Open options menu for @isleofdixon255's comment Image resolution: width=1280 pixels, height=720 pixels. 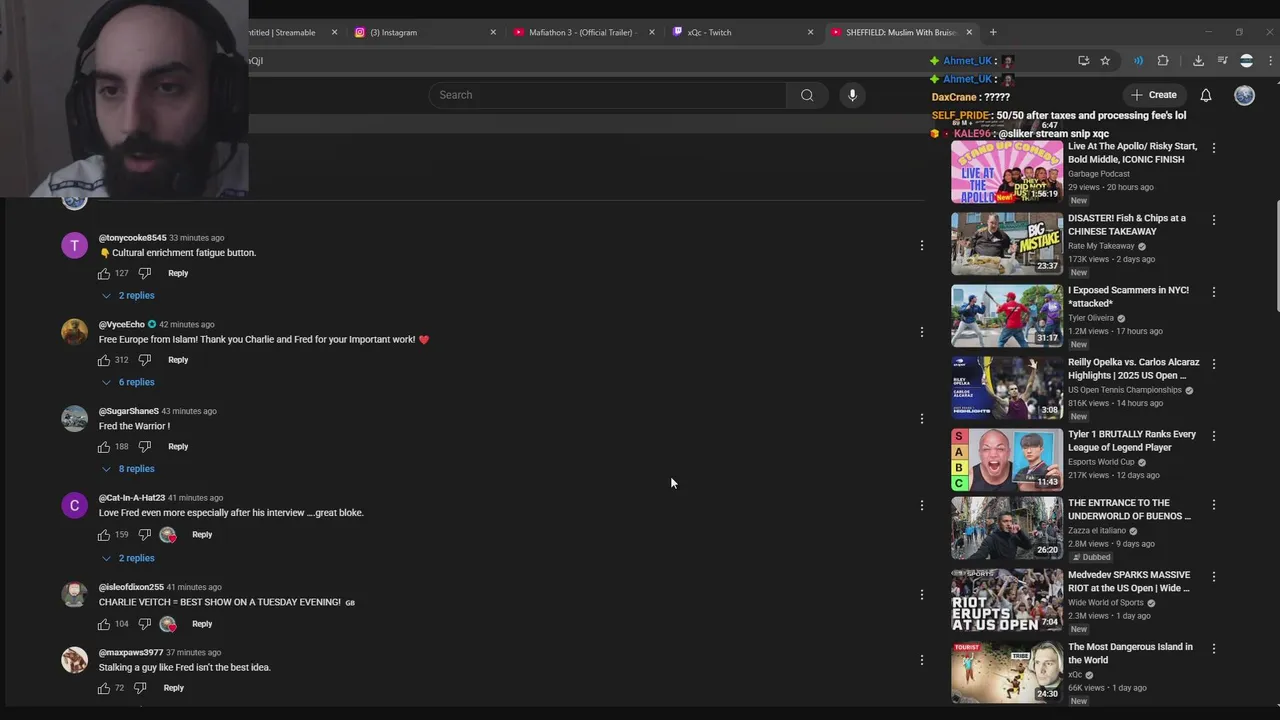(922, 594)
